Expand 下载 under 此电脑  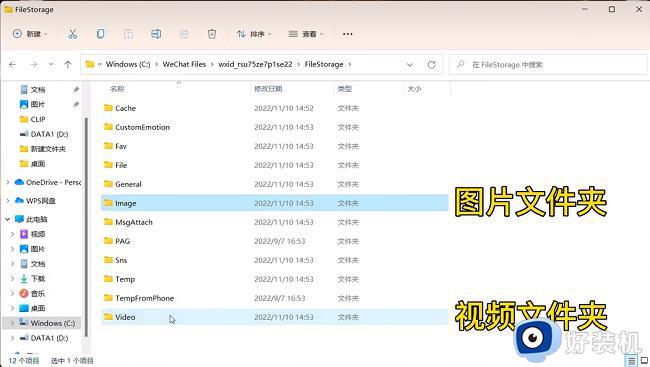(x=12, y=279)
